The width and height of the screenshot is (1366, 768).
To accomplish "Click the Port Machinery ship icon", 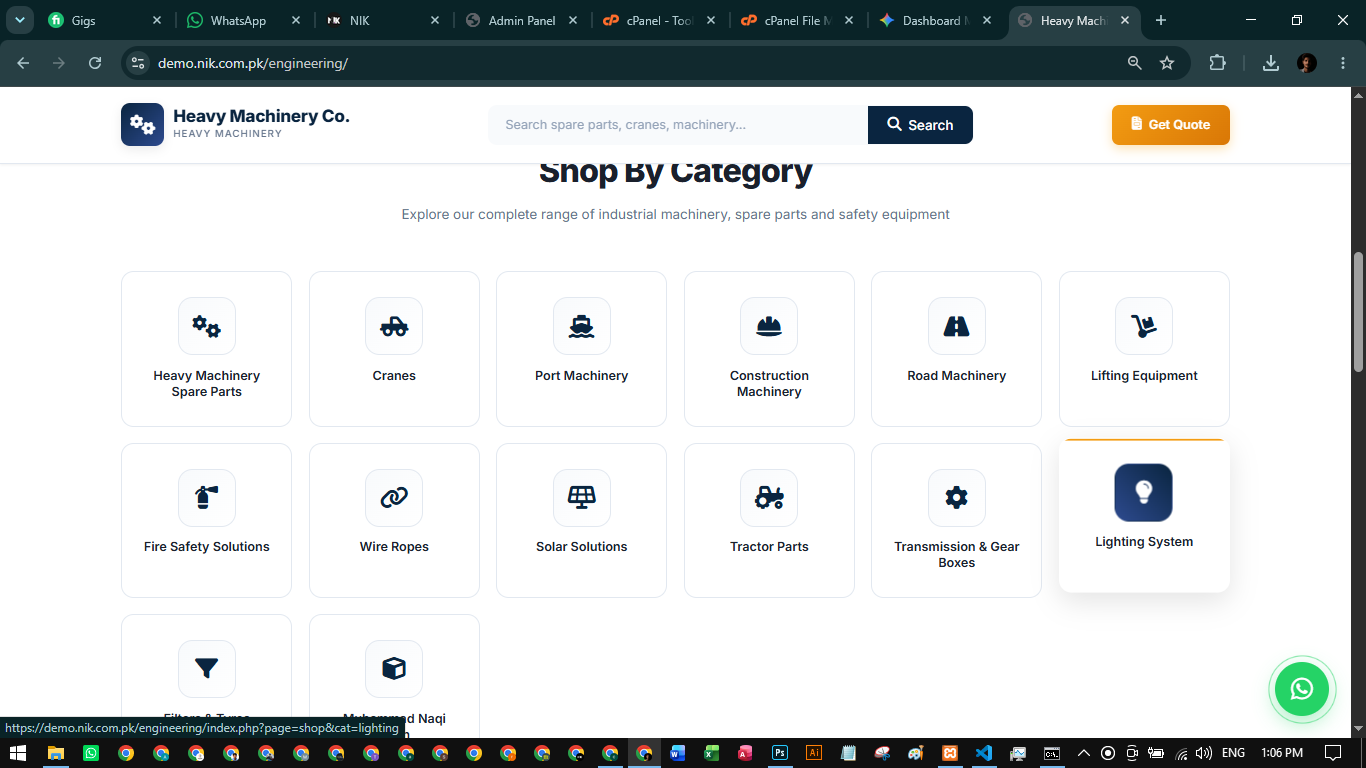I will coord(582,326).
